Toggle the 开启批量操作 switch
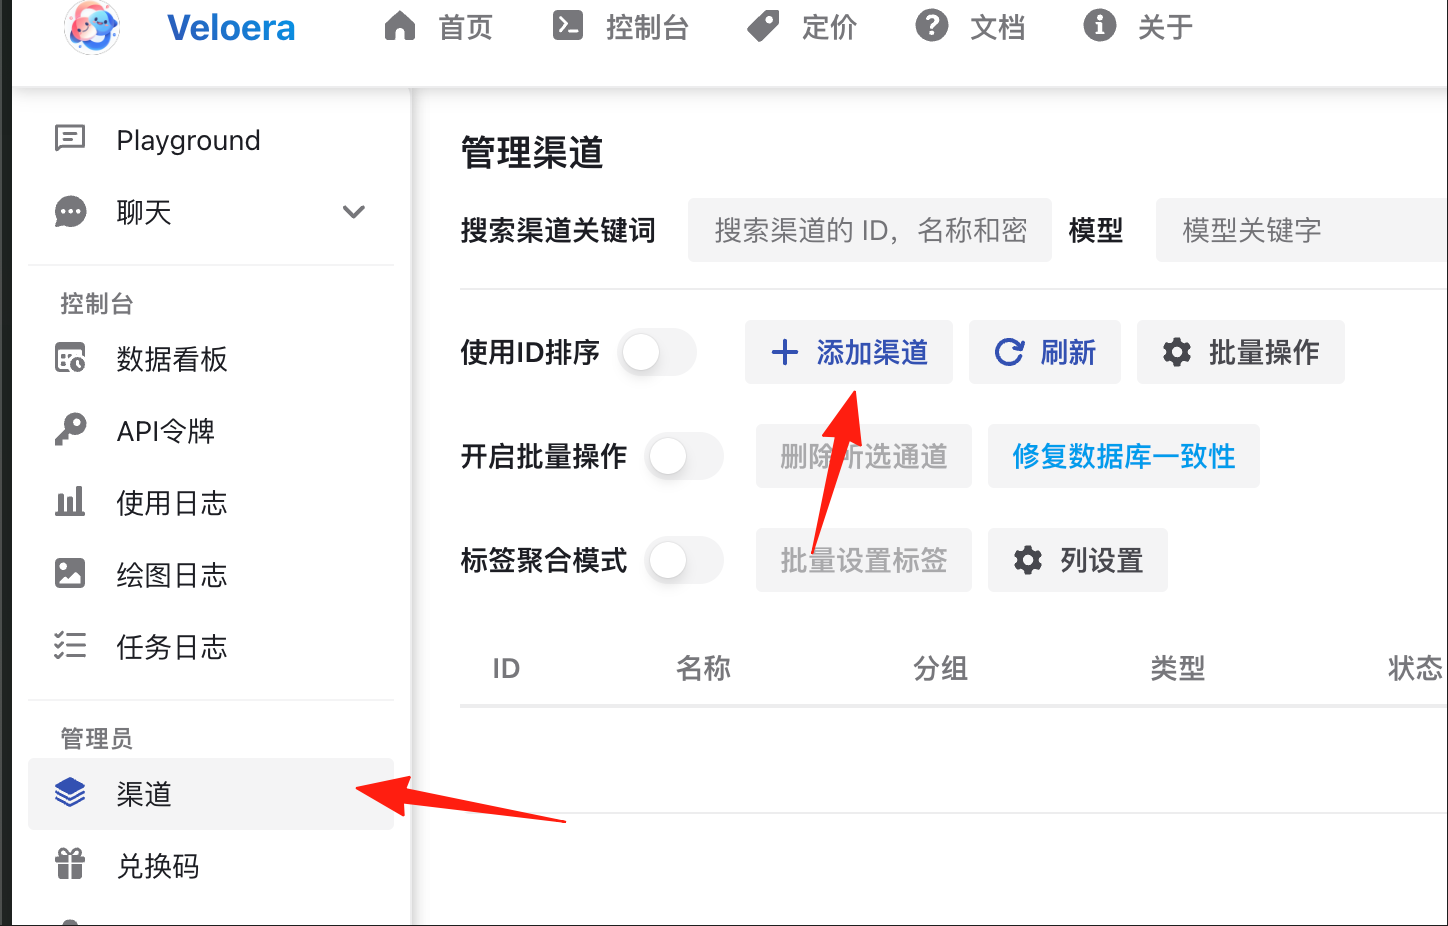This screenshot has height=926, width=1448. pyautogui.click(x=684, y=456)
